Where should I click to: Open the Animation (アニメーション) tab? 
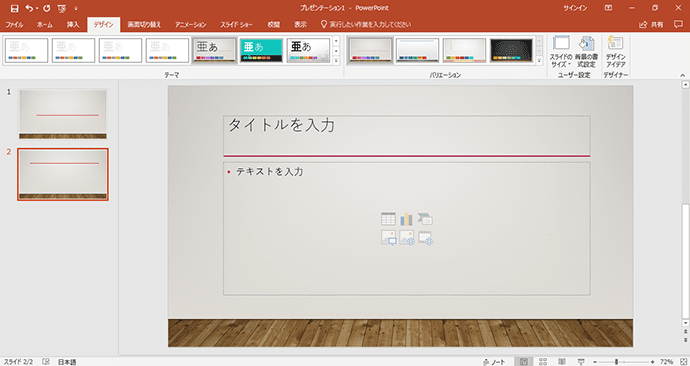click(190, 25)
